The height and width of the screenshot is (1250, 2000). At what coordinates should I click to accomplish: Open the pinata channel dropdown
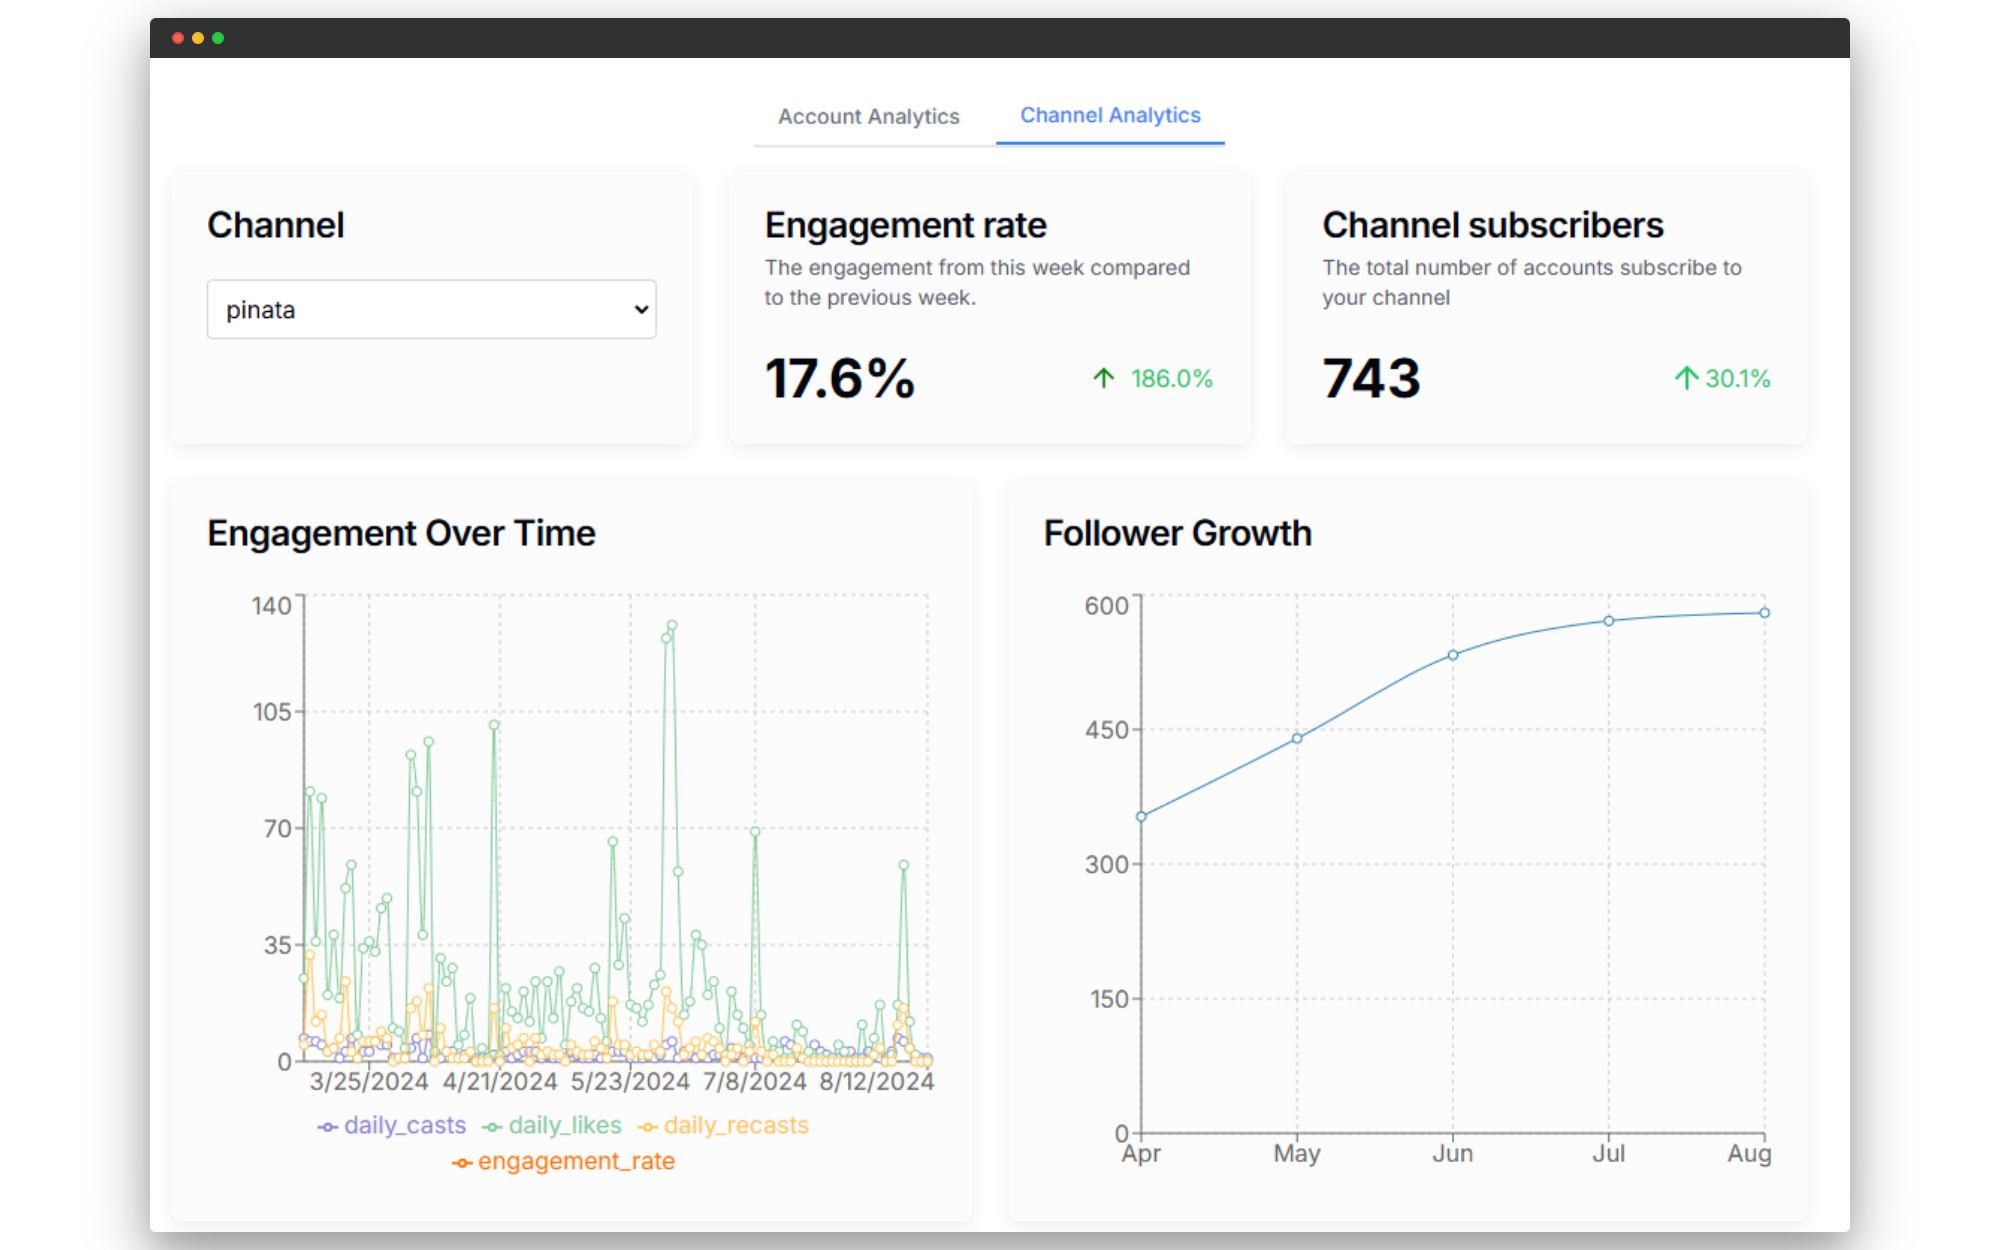click(x=431, y=309)
